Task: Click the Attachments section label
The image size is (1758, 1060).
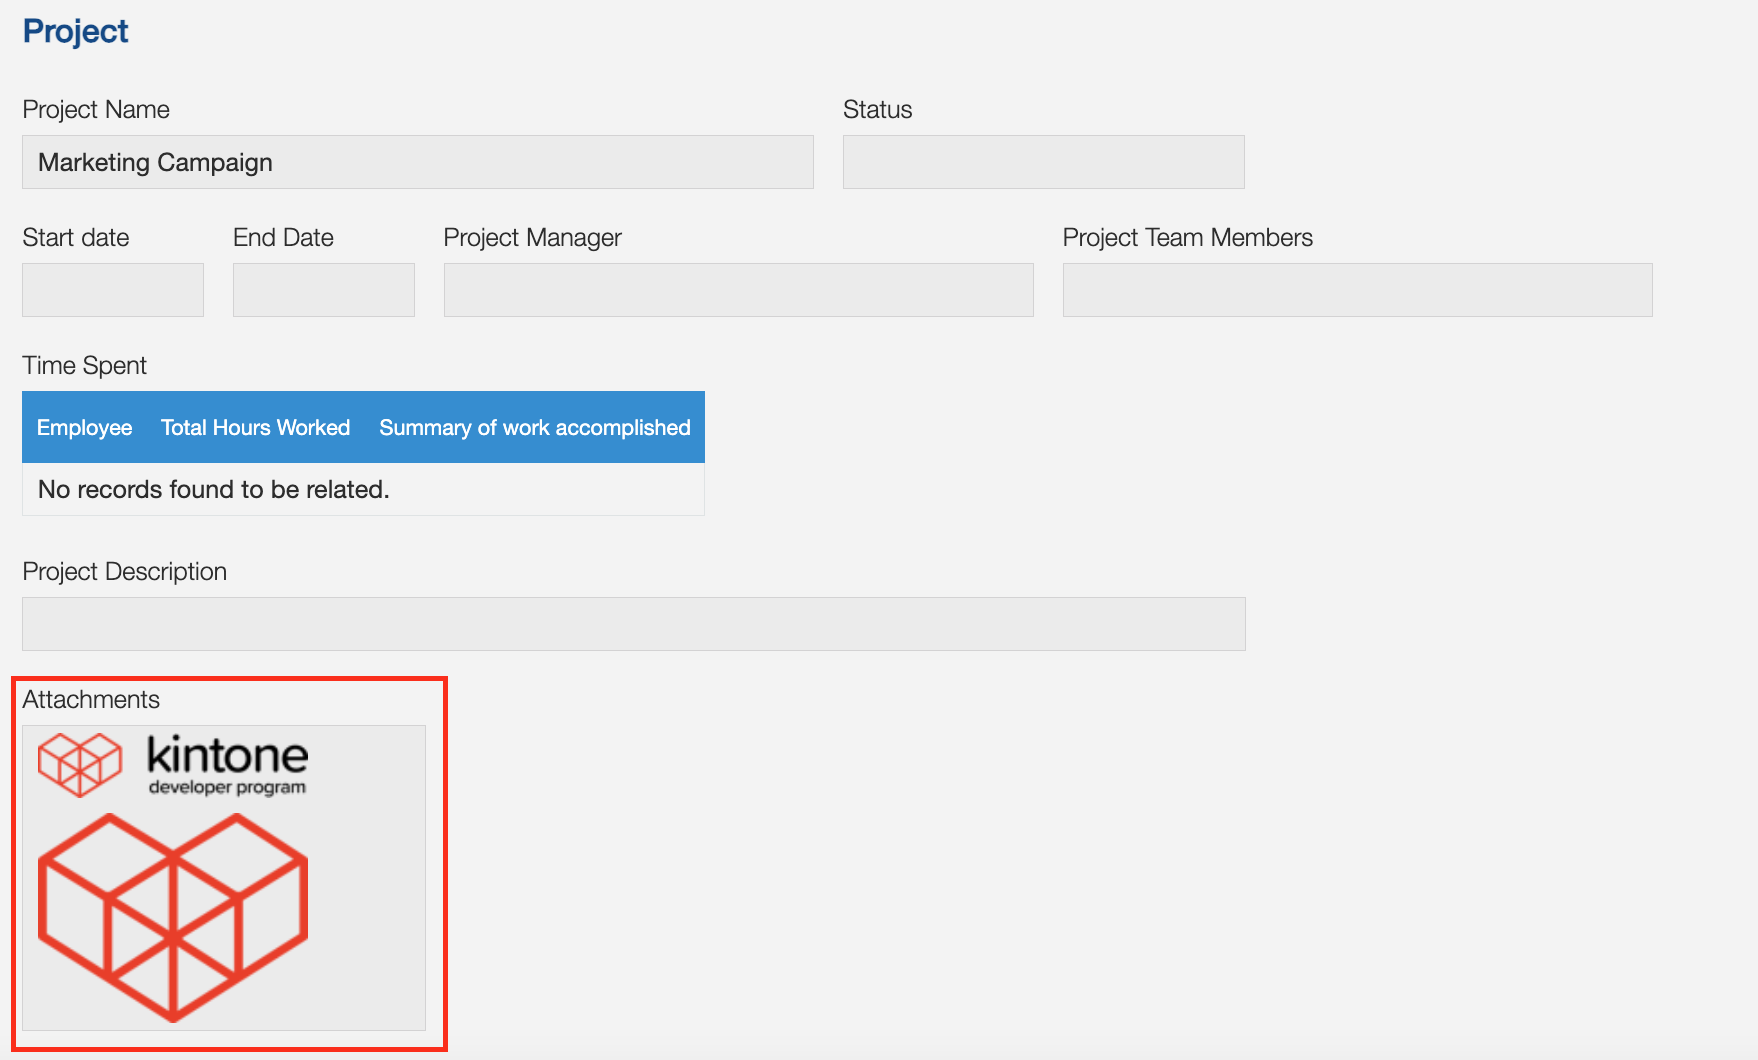Action: point(90,699)
